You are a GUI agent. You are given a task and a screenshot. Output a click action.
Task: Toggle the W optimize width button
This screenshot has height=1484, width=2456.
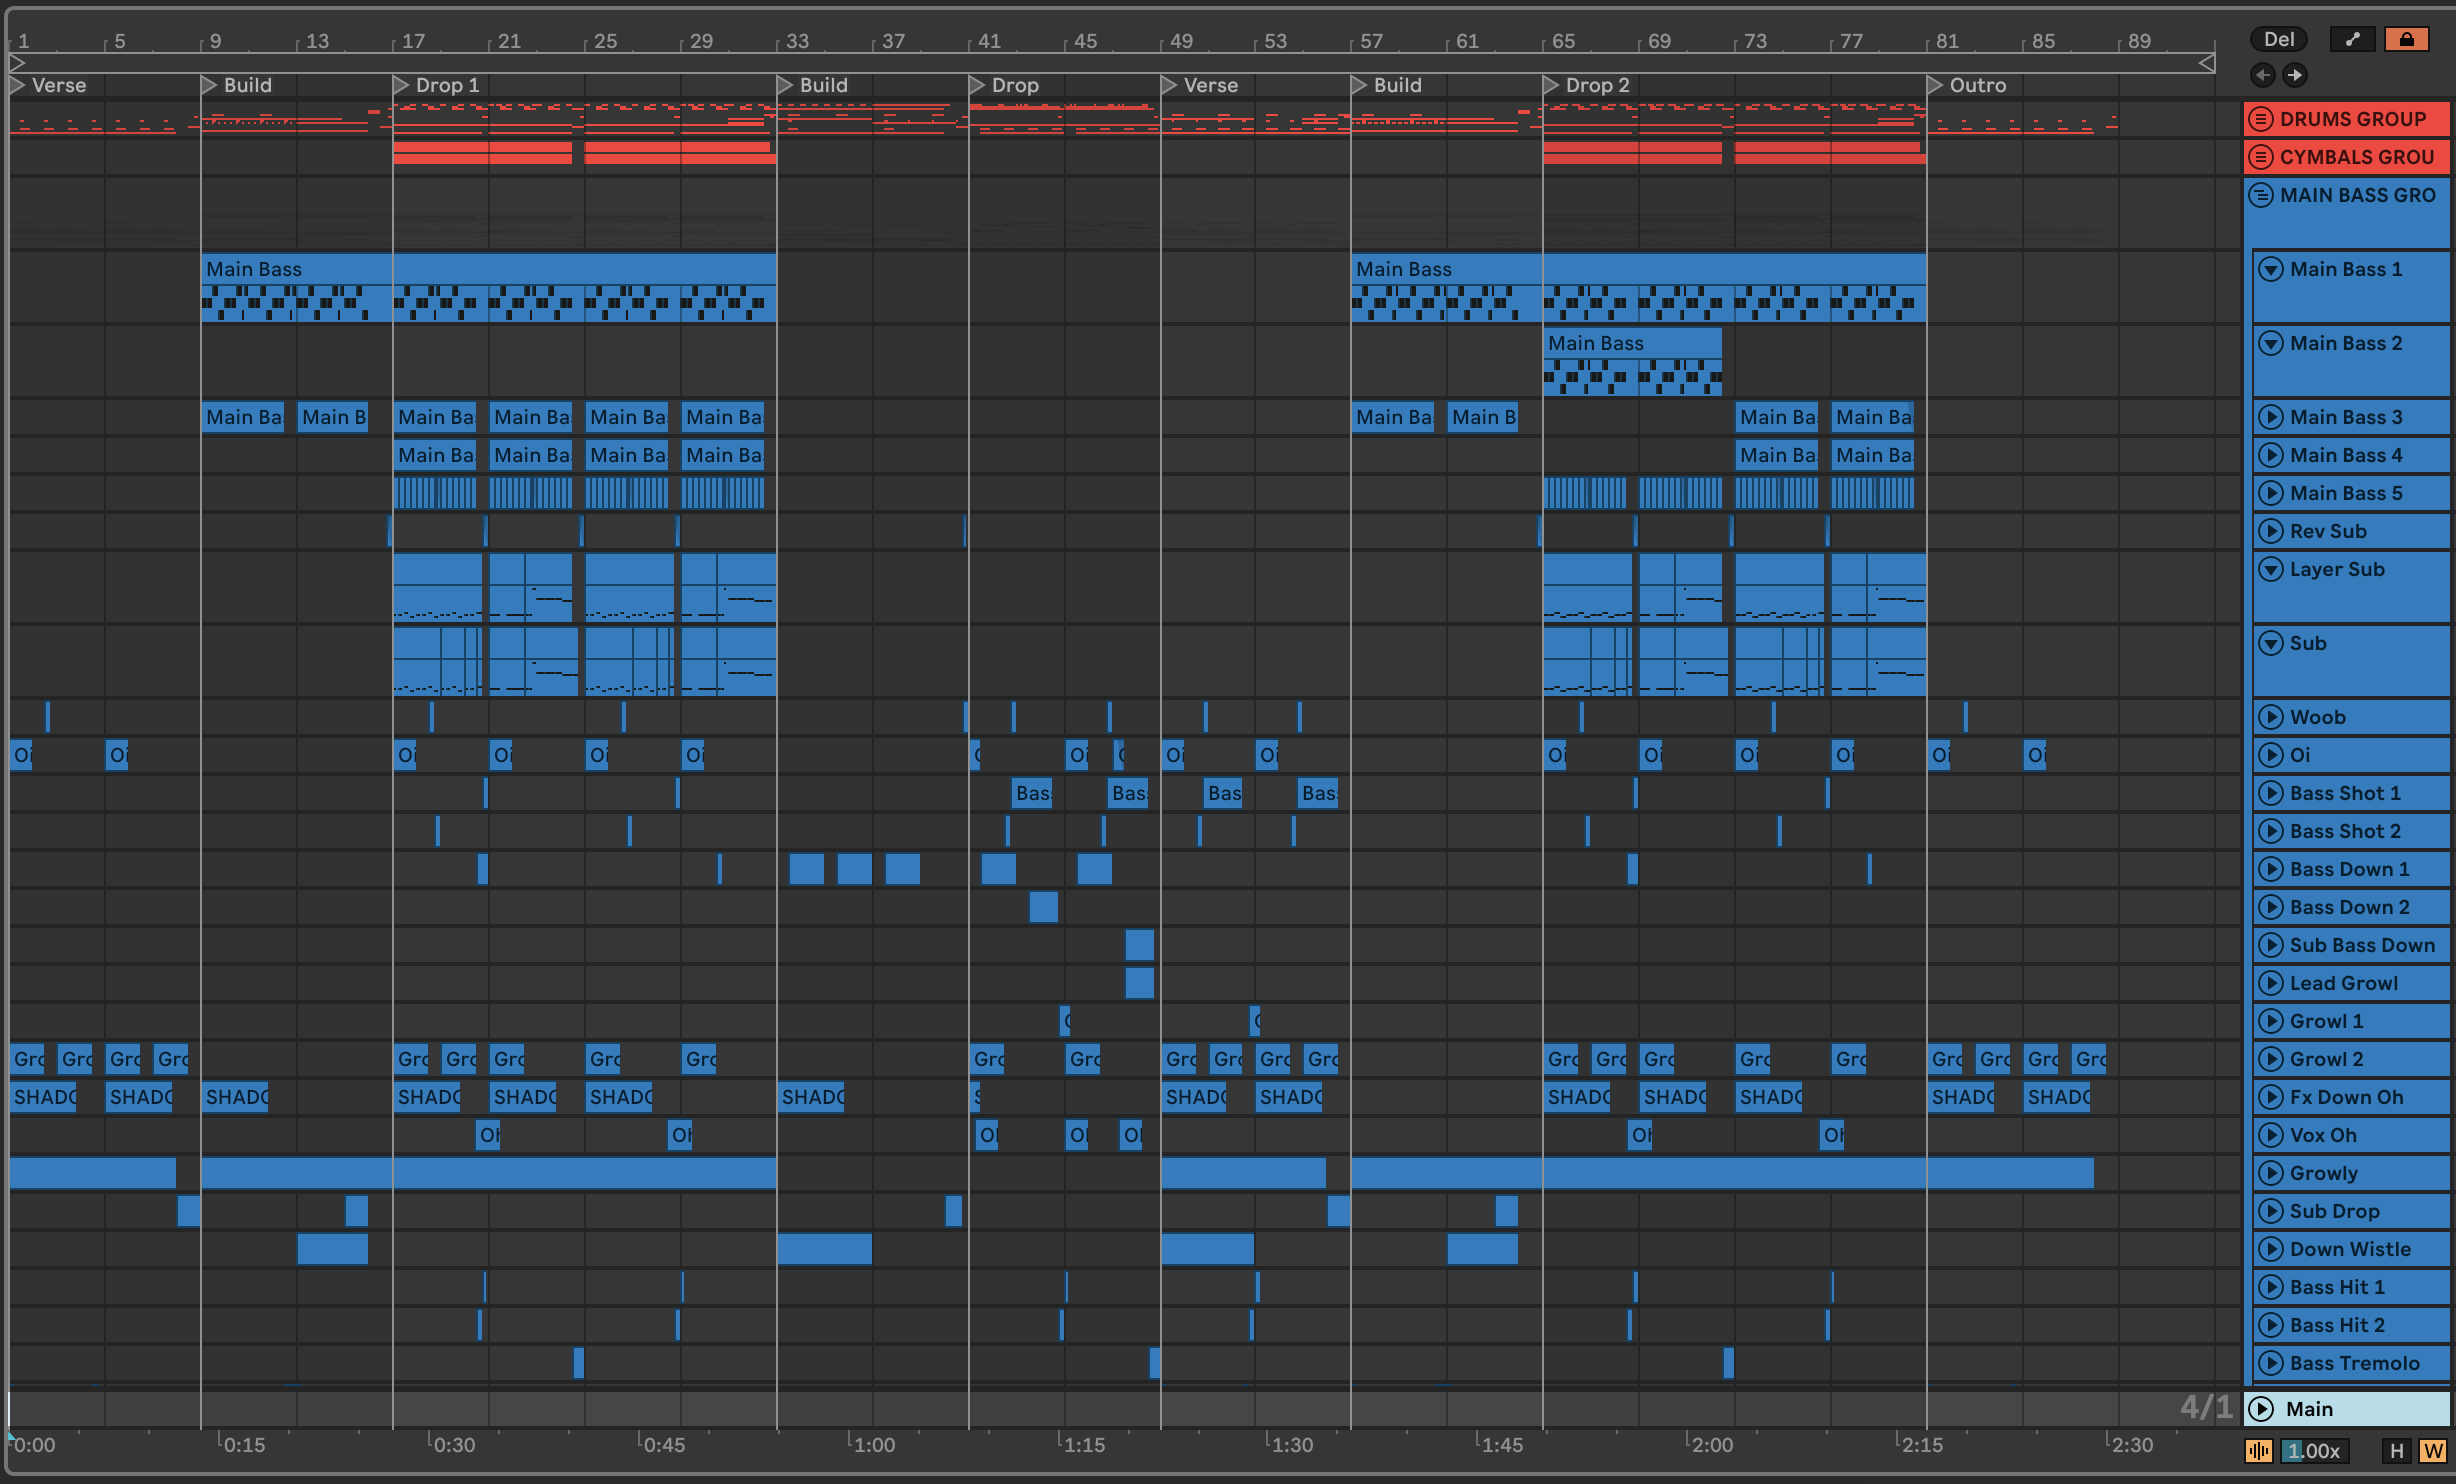pos(2433,1451)
